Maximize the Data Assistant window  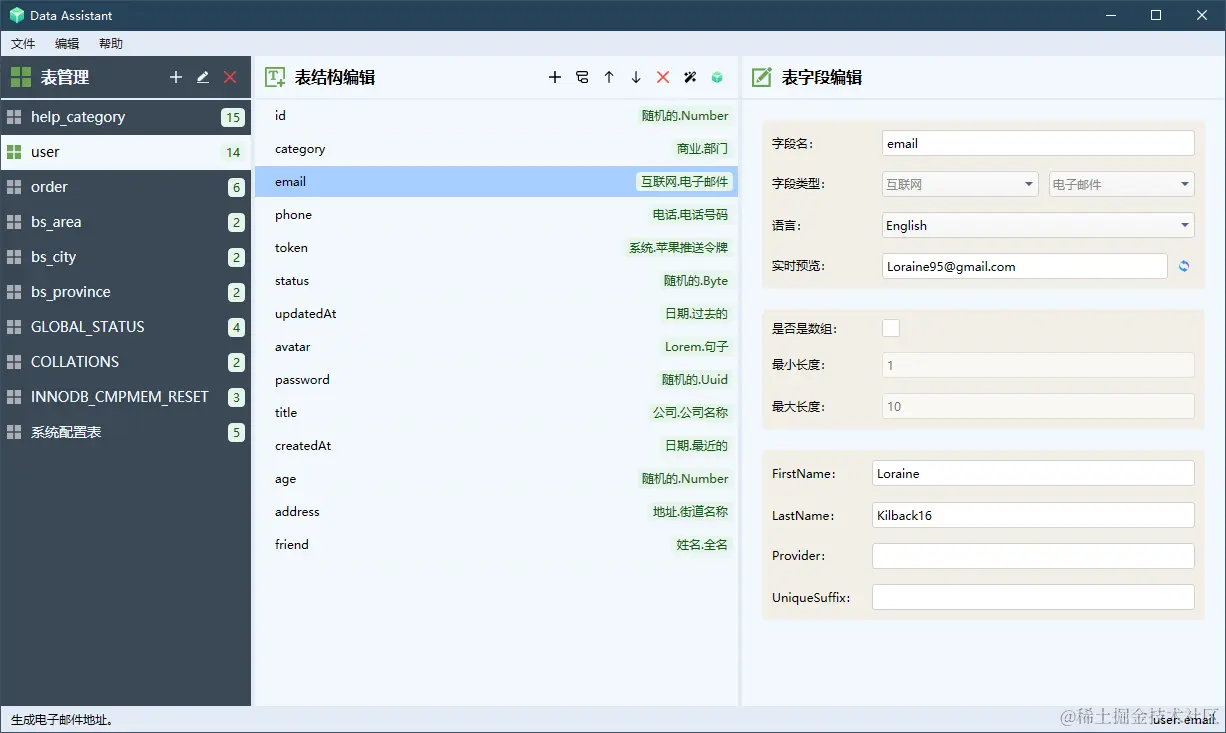click(1156, 15)
